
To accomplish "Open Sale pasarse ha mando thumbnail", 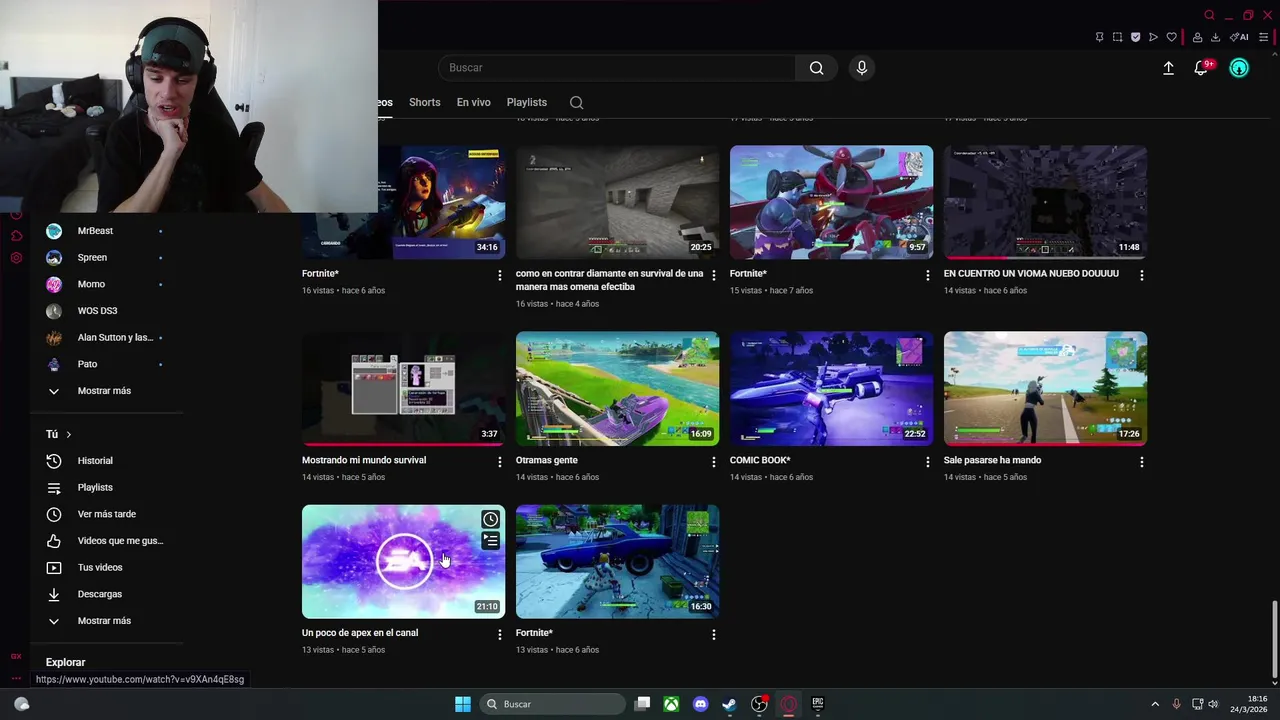I will click(x=1045, y=388).
